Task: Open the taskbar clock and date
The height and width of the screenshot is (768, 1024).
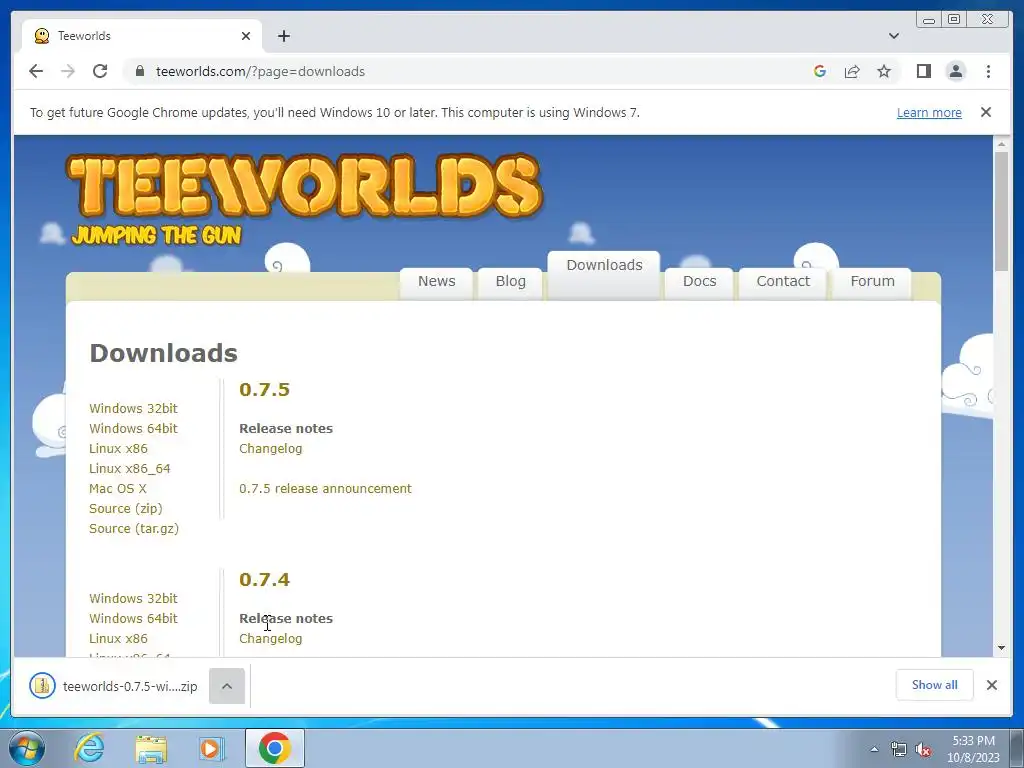Action: click(973, 749)
